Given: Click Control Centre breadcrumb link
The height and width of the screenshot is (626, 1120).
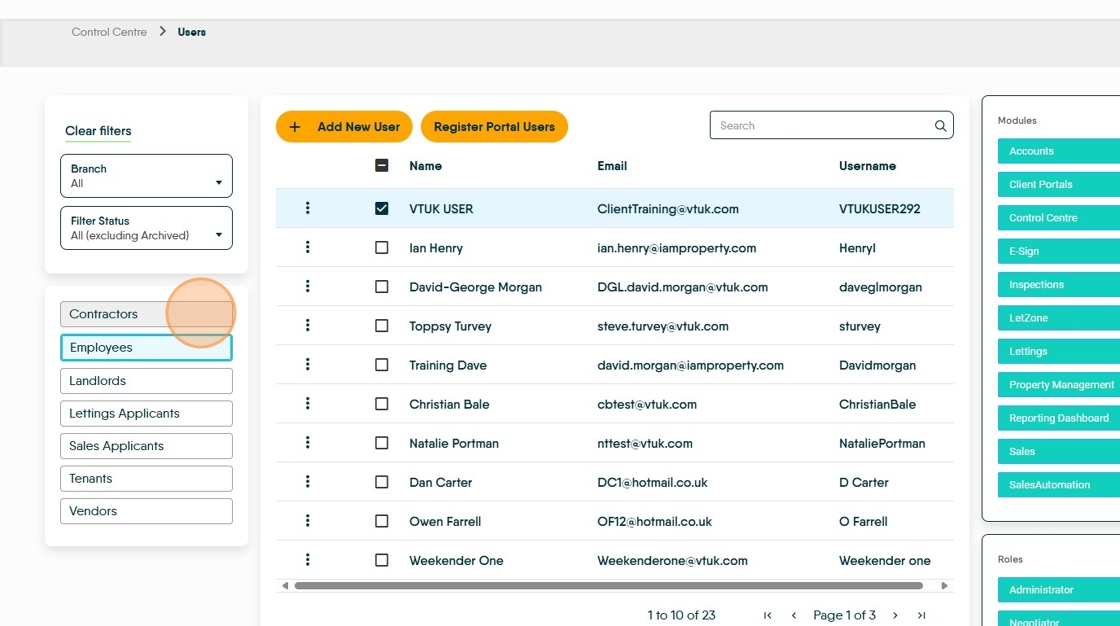Looking at the screenshot, I should (x=109, y=32).
